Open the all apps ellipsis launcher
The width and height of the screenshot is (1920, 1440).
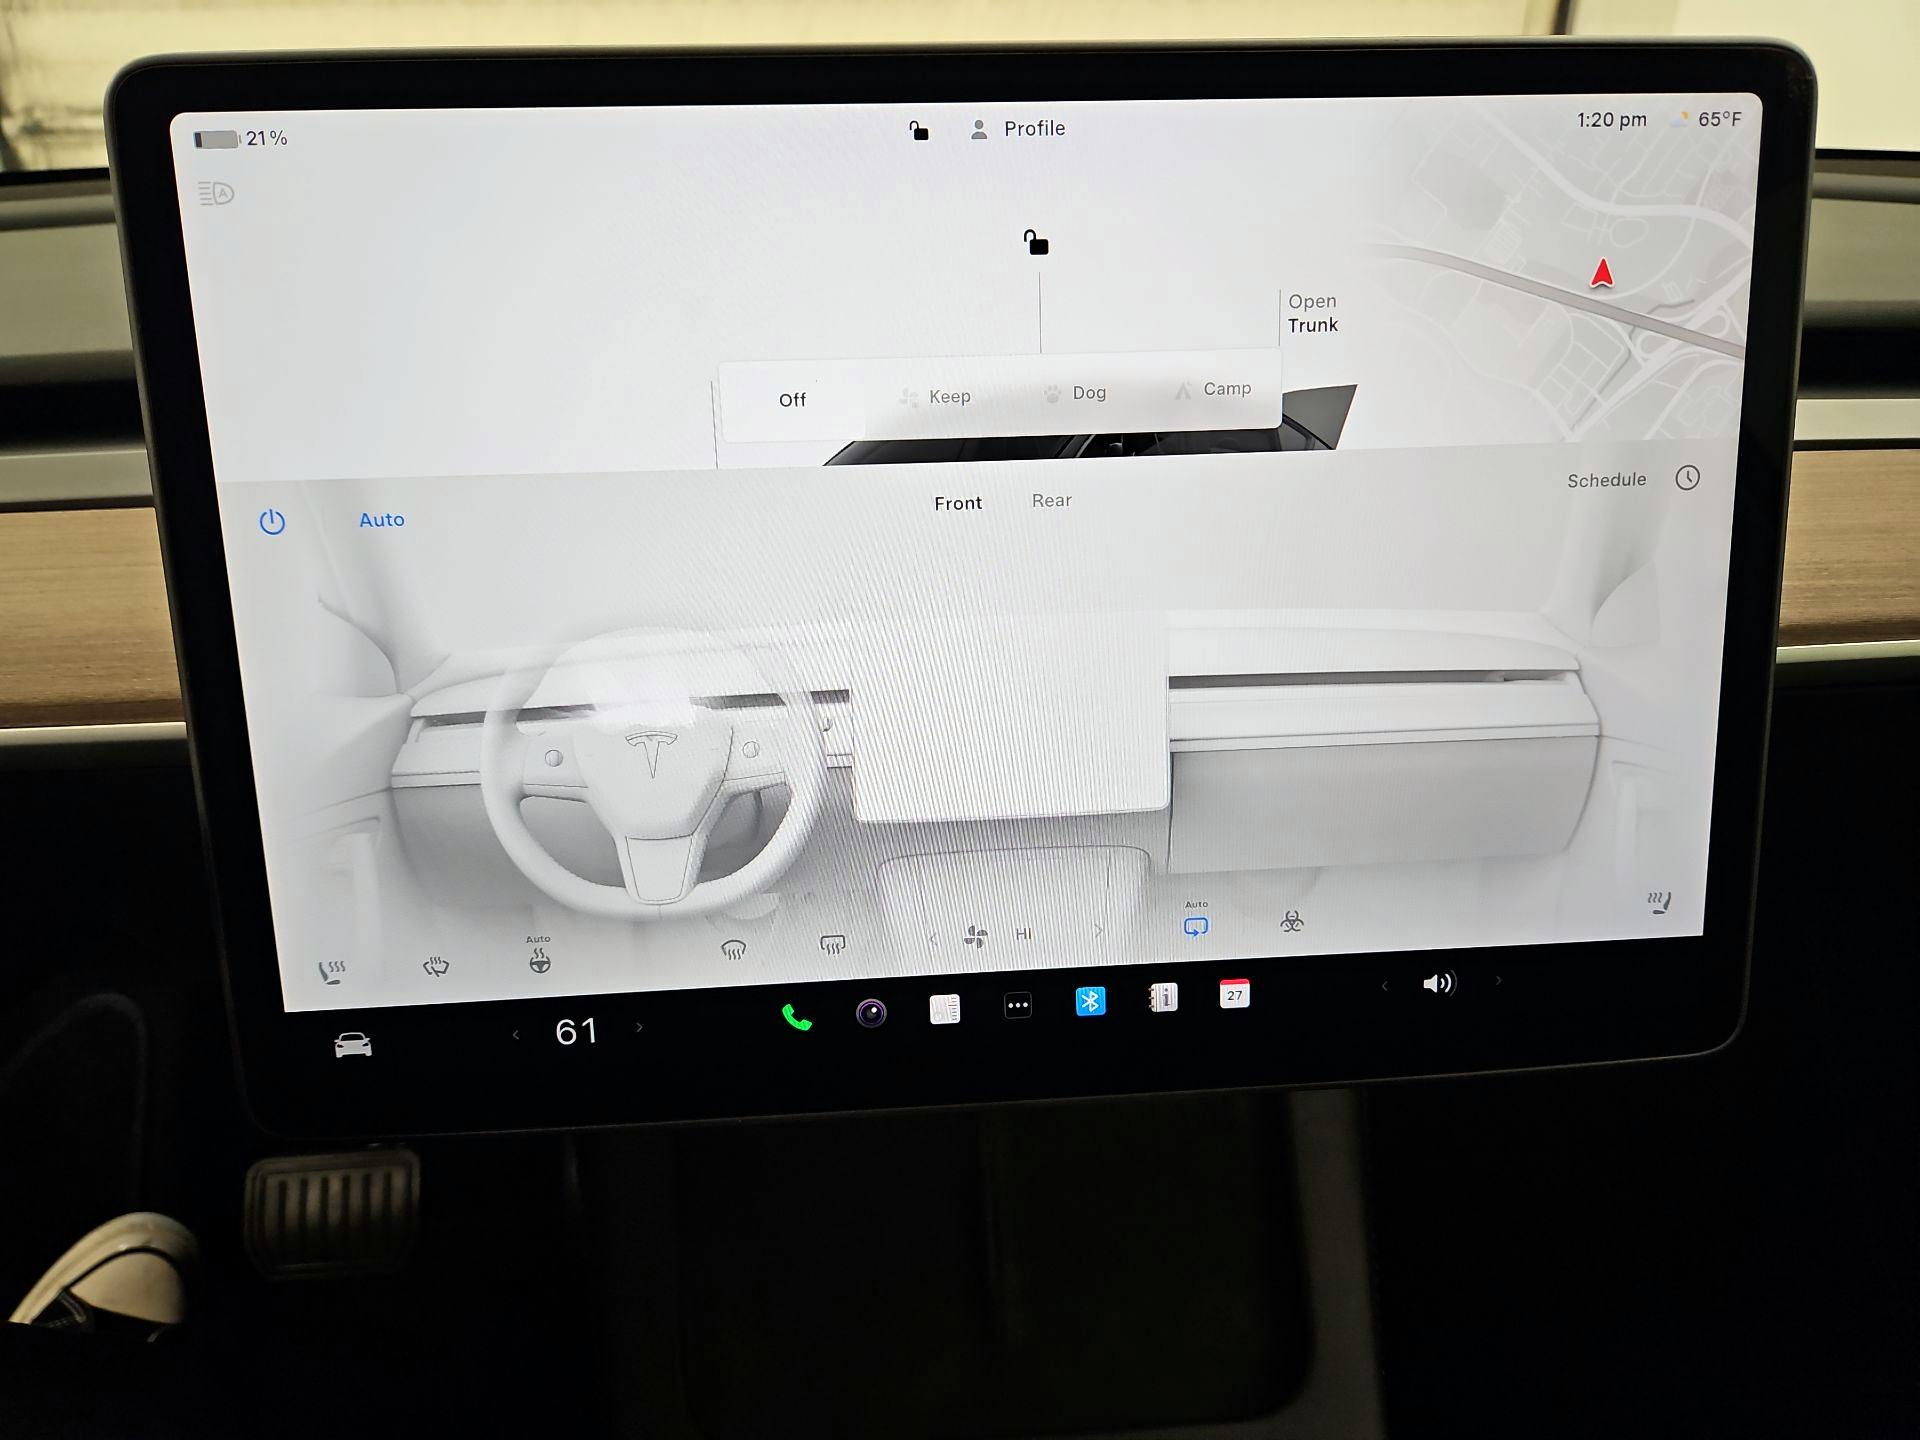click(x=1018, y=1005)
